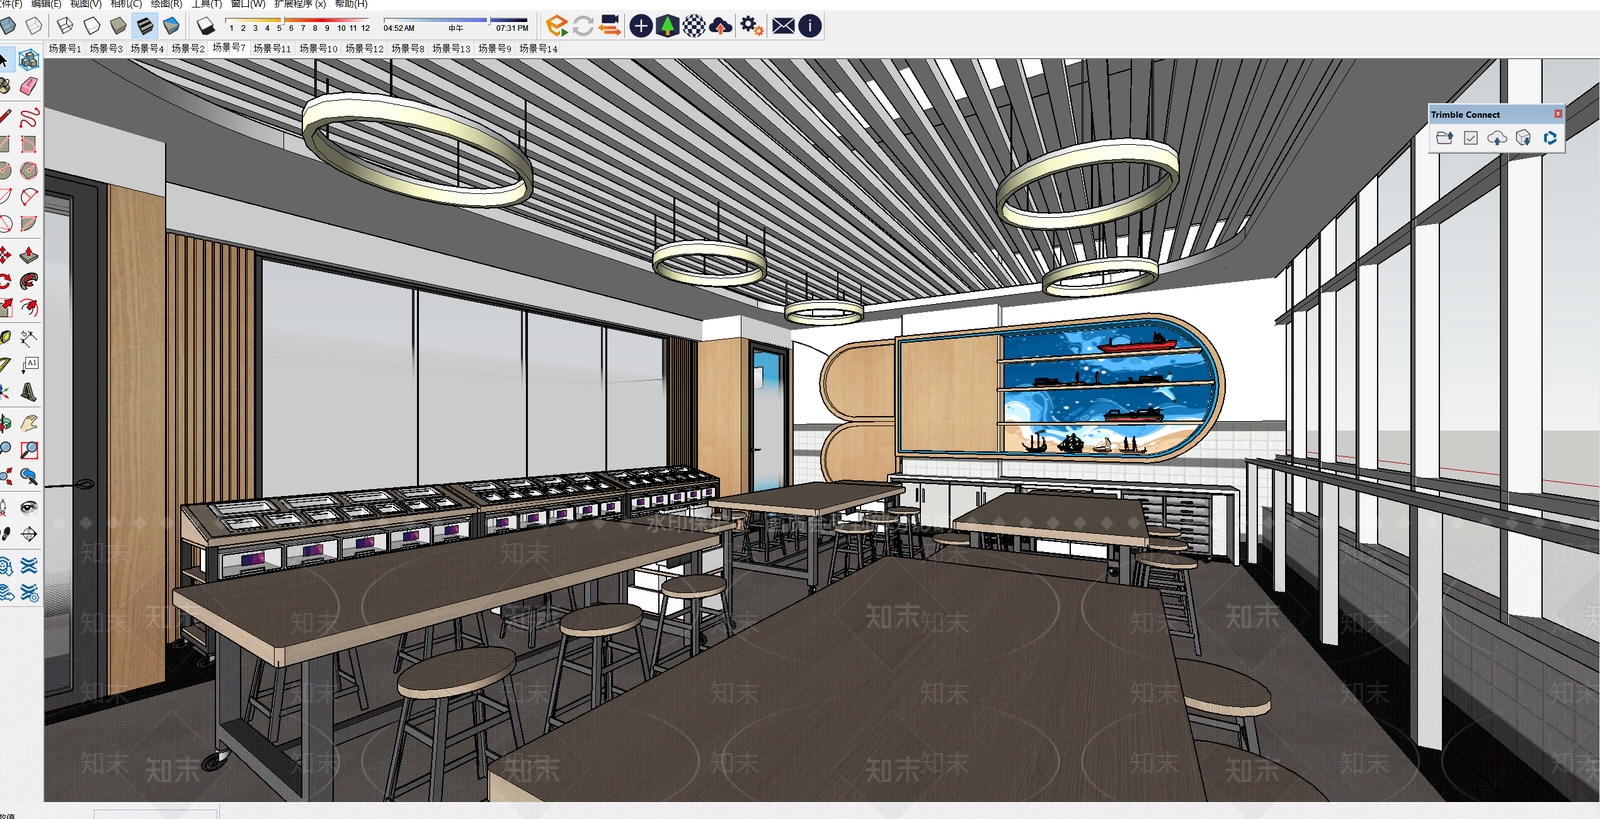Viewport: 1600px width, 819px height.
Task: Select the Section Plane crosshair tool
Action: click(29, 534)
